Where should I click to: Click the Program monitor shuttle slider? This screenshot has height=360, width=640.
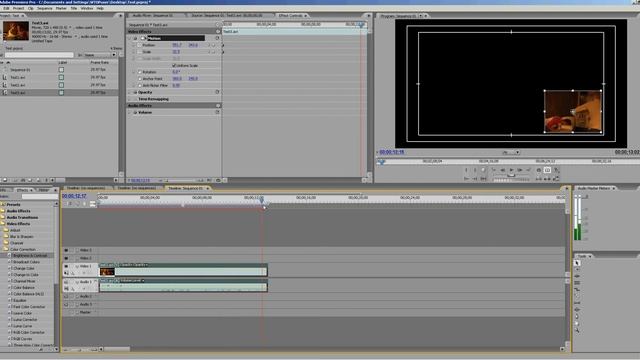pyautogui.click(x=511, y=176)
